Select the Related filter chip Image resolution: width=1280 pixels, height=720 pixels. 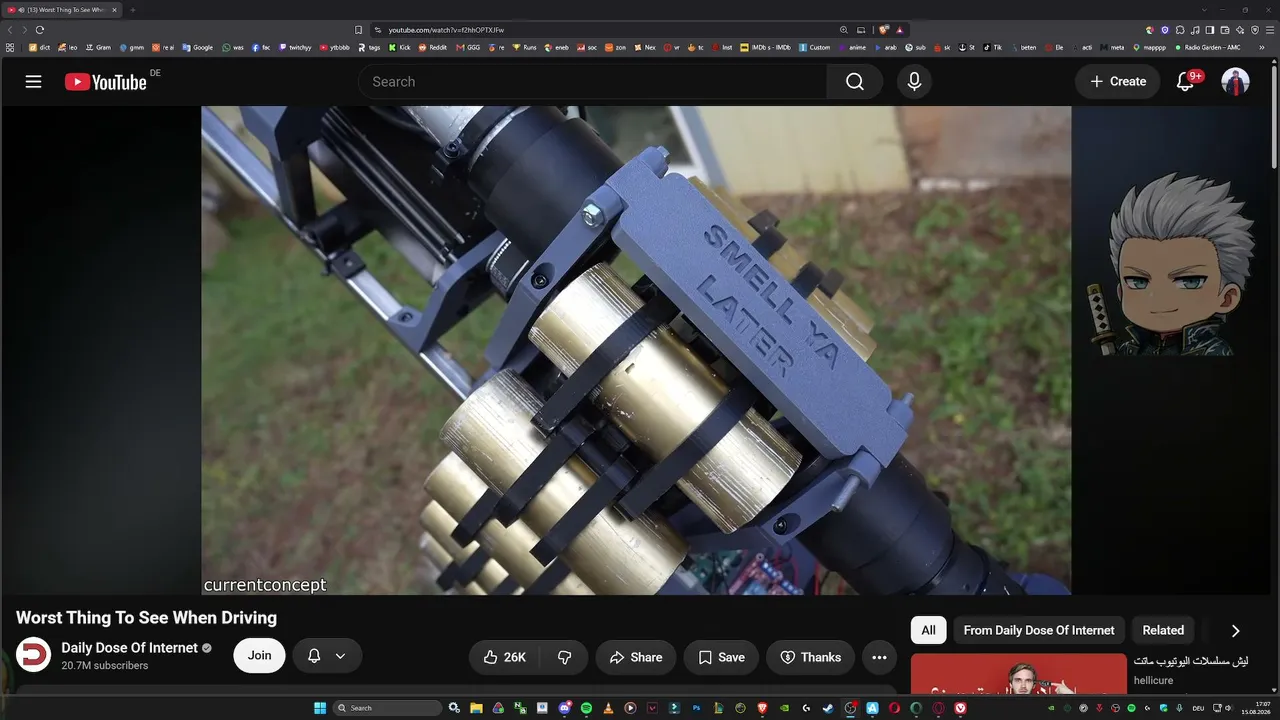(x=1163, y=630)
